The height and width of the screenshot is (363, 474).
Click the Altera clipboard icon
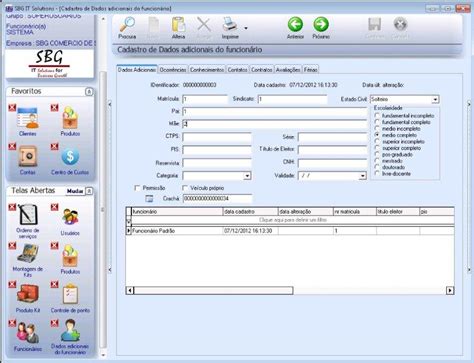[178, 24]
